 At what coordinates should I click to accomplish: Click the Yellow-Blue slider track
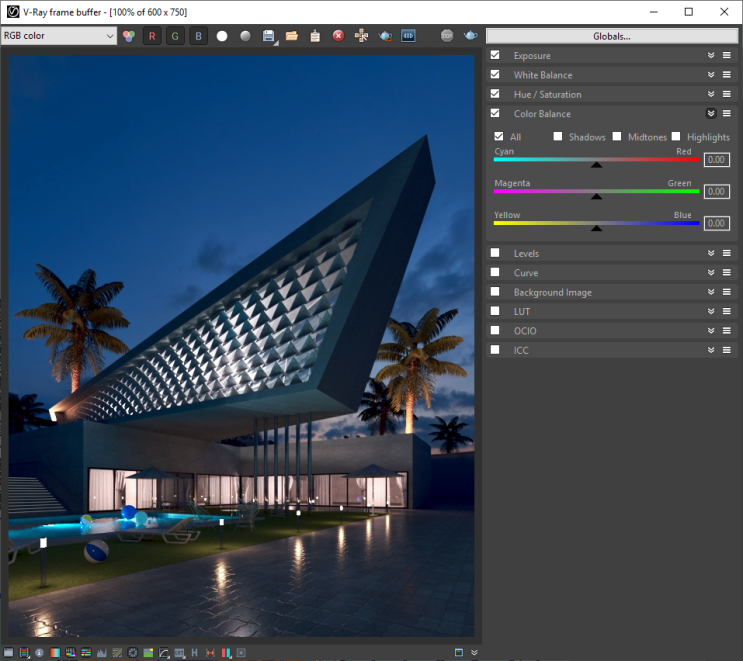point(597,223)
